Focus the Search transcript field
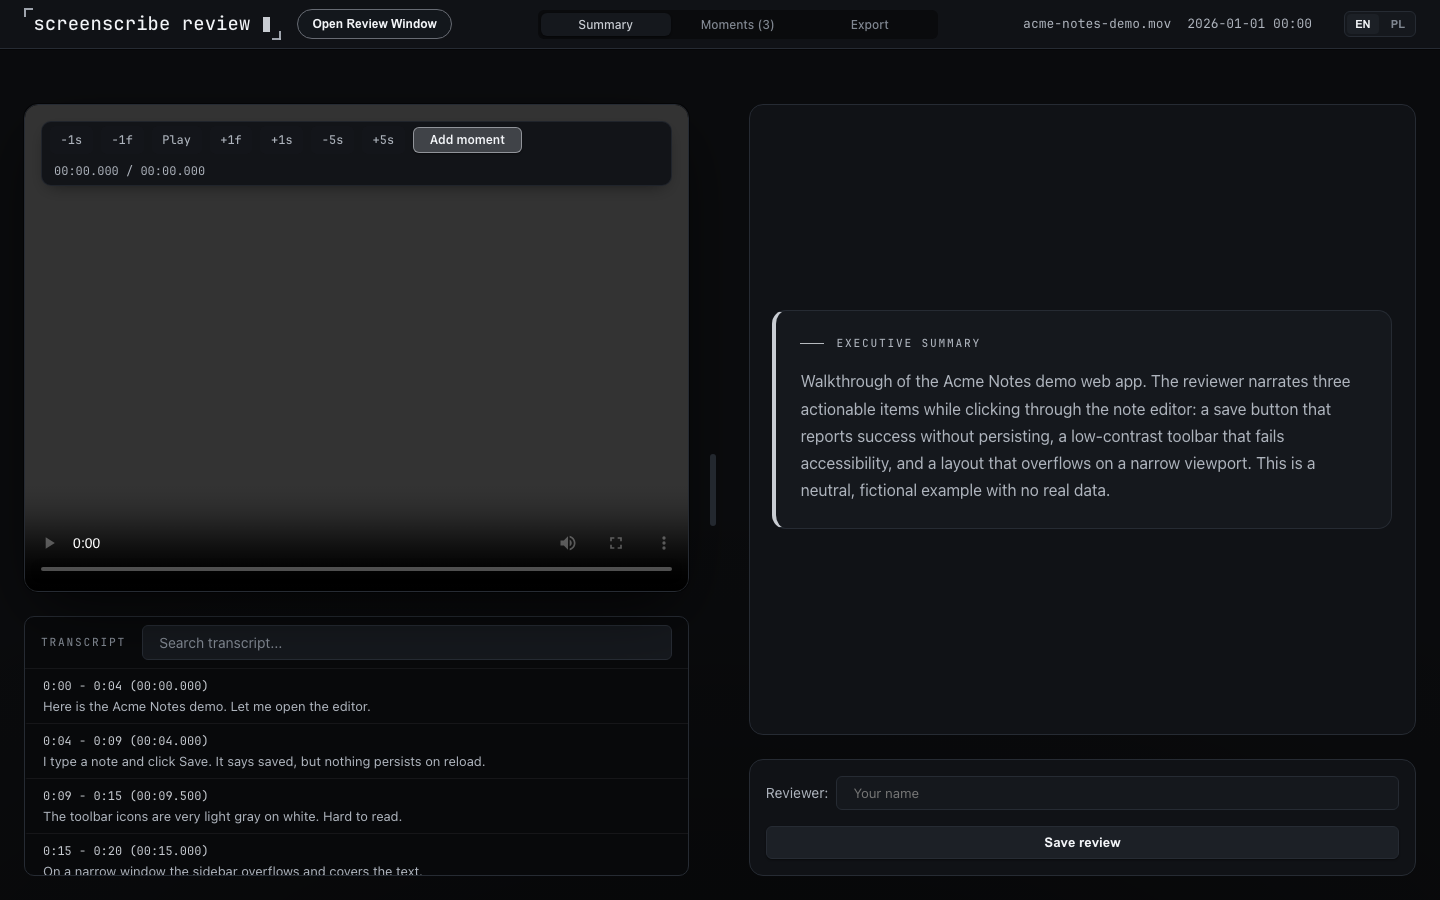1440x900 pixels. pos(407,643)
